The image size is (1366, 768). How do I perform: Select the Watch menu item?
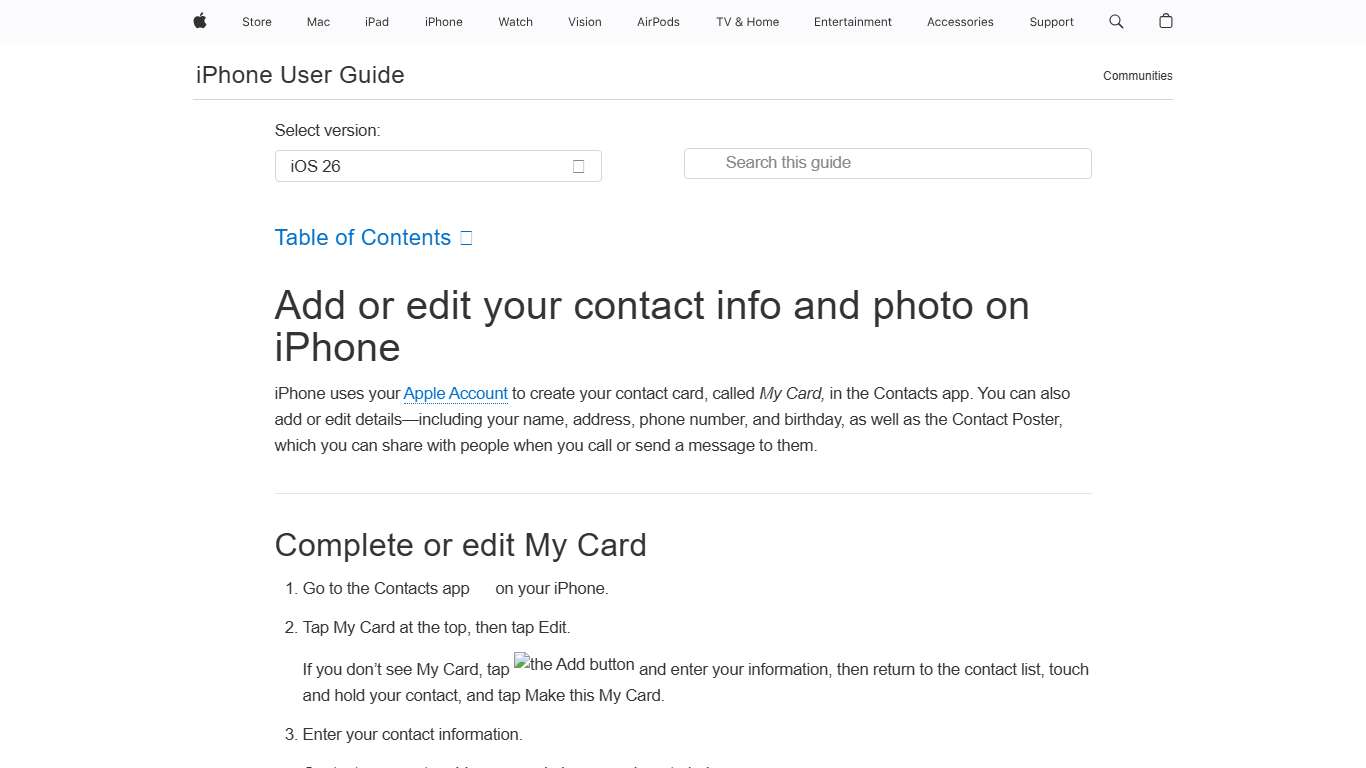click(515, 21)
